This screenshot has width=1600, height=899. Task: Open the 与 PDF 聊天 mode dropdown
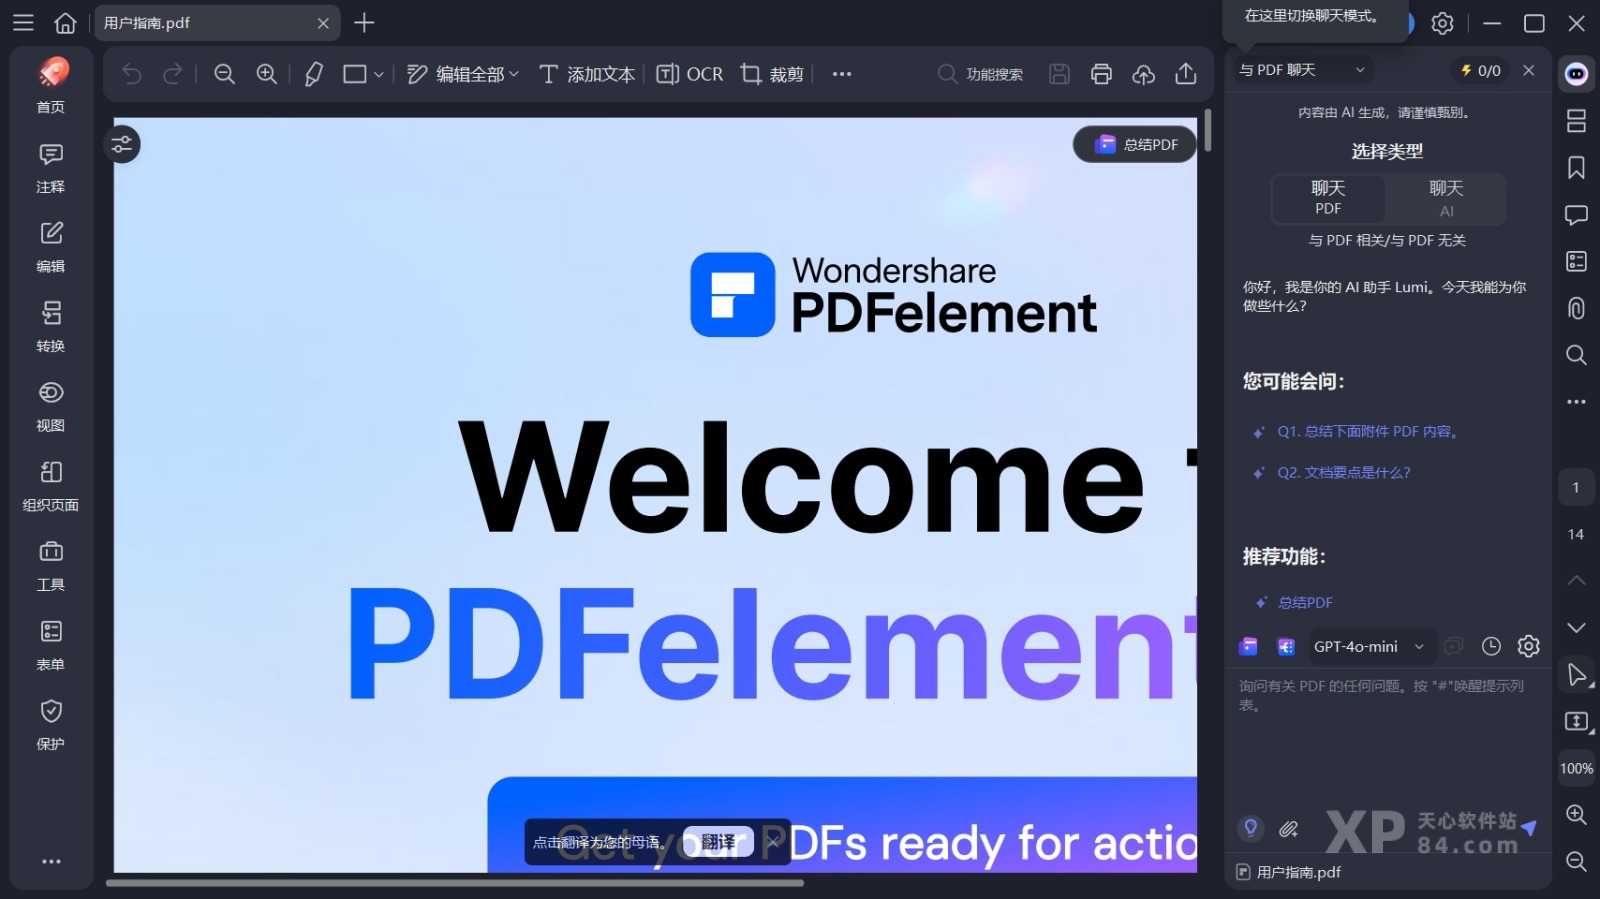[x=1301, y=70]
